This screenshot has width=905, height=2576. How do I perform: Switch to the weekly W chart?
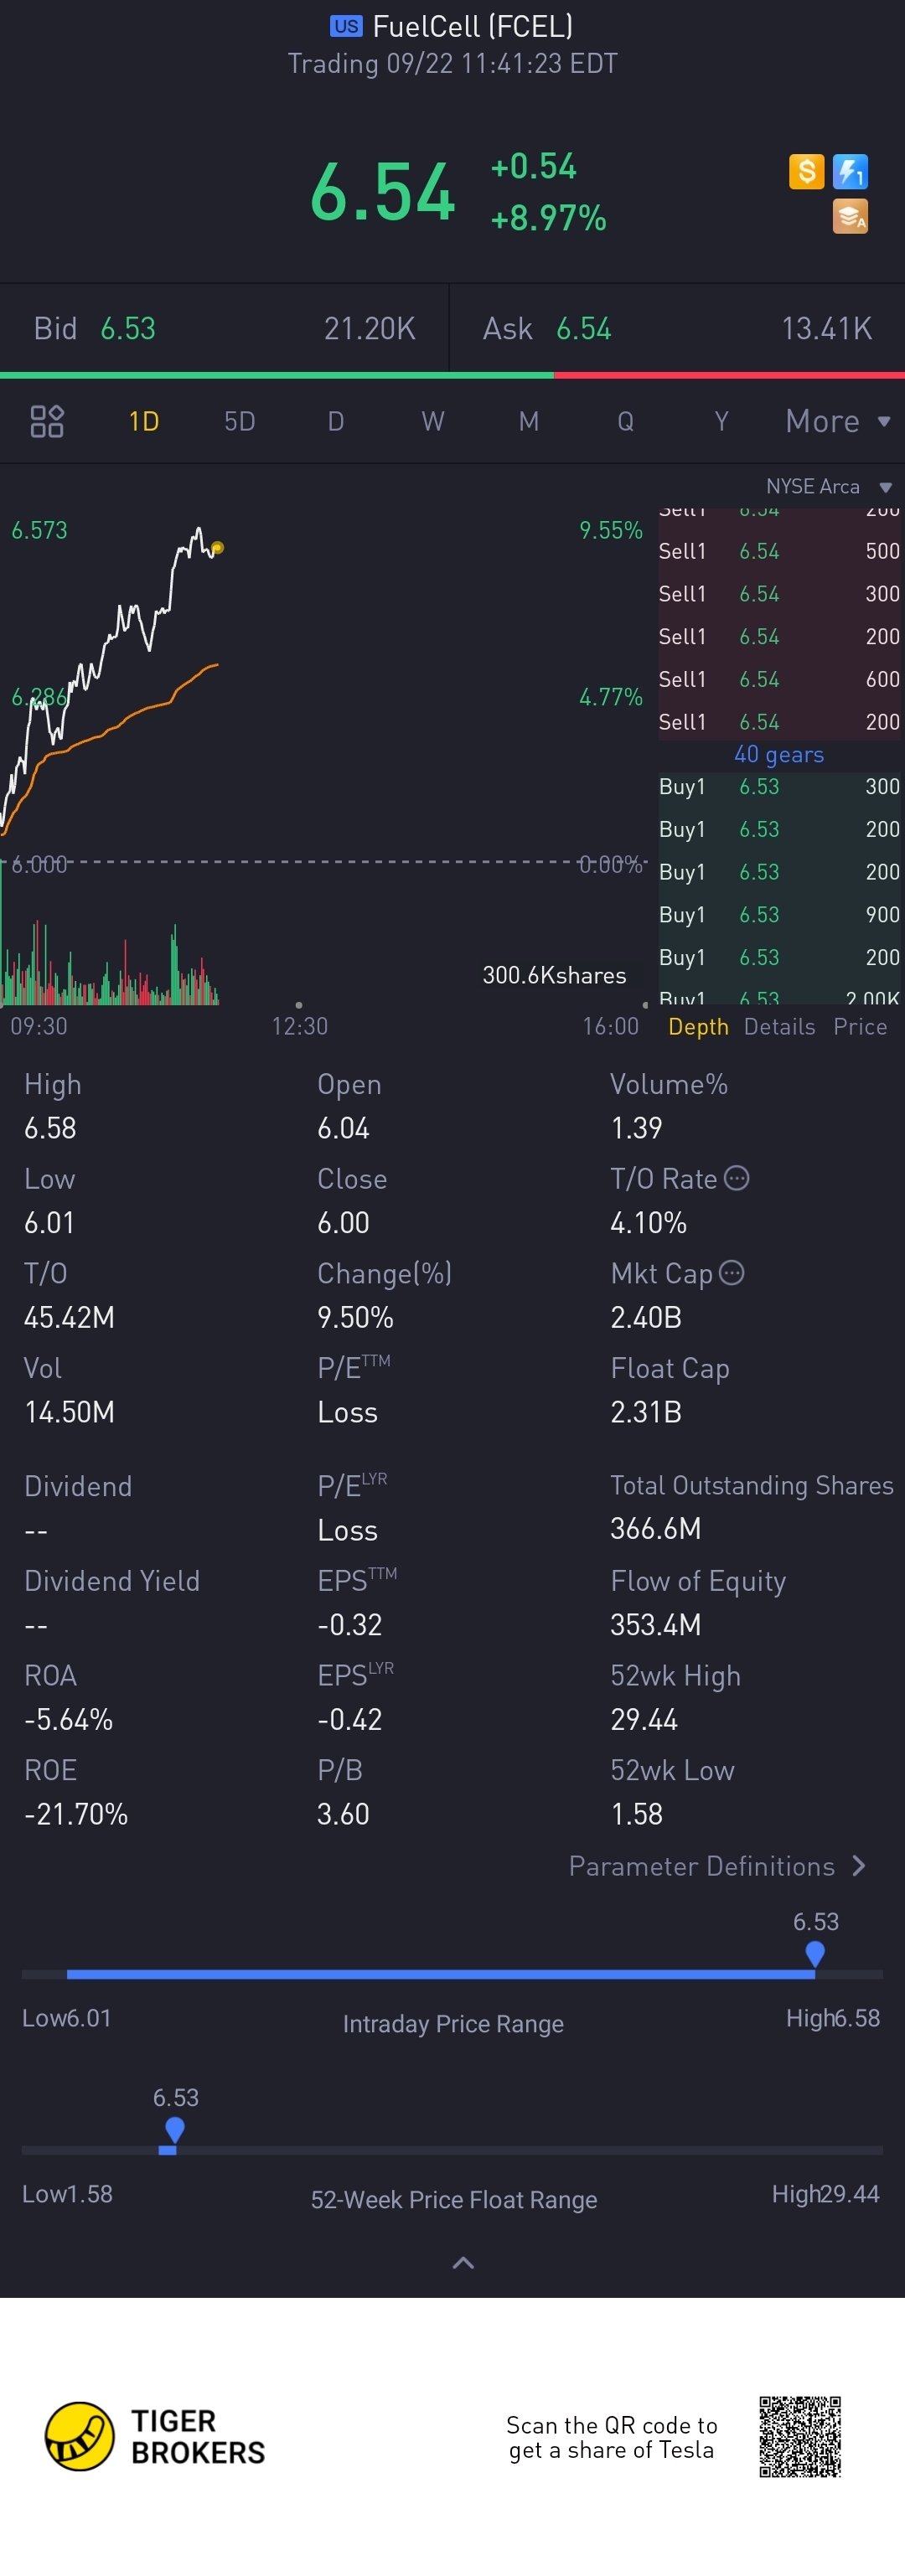[x=432, y=421]
